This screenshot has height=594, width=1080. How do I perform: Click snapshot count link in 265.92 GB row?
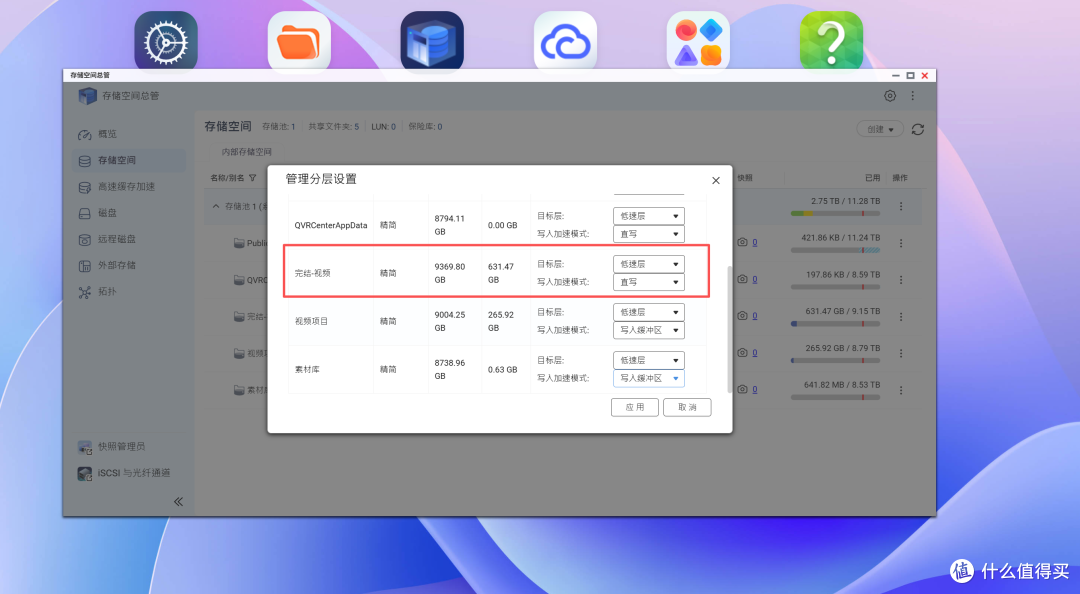[755, 353]
